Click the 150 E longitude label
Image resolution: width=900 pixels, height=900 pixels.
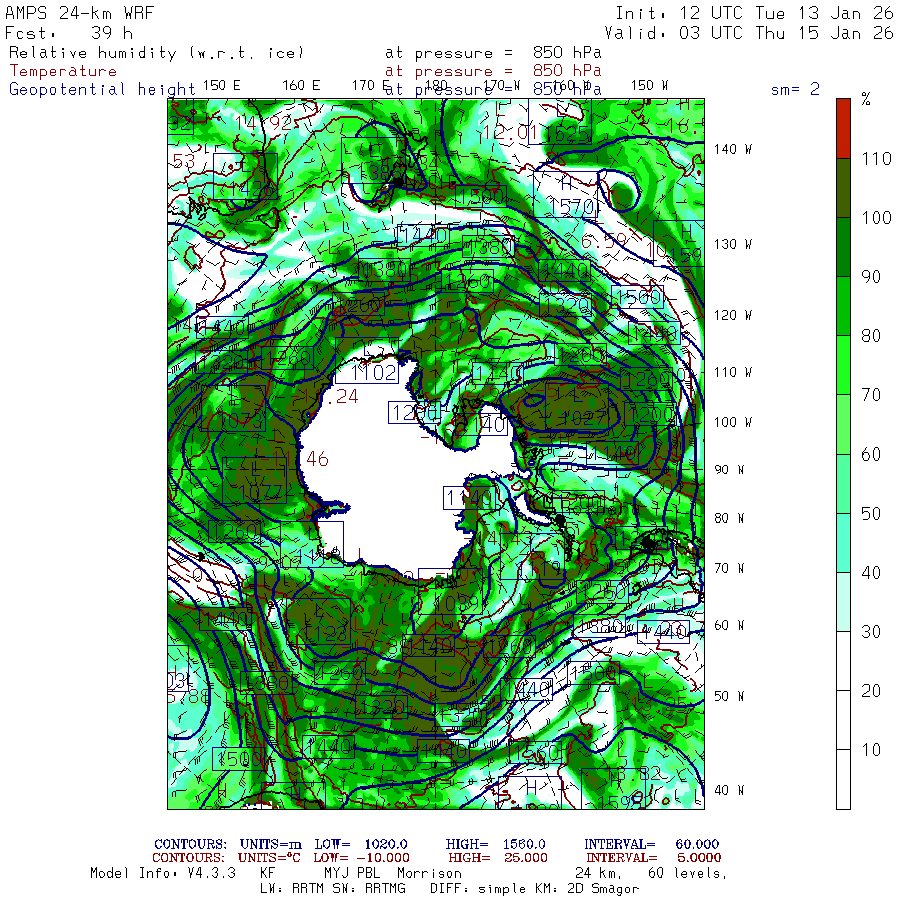click(221, 85)
